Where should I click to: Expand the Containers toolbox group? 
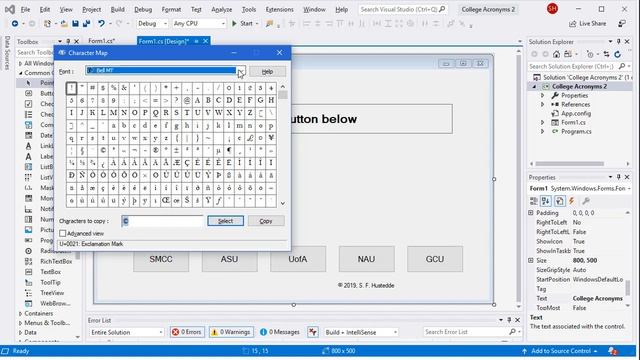[20, 313]
